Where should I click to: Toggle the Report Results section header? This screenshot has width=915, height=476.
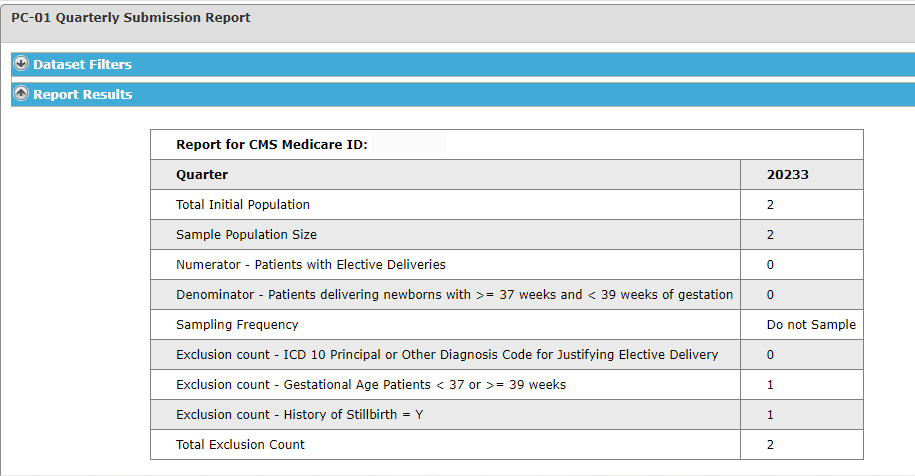pyautogui.click(x=463, y=94)
